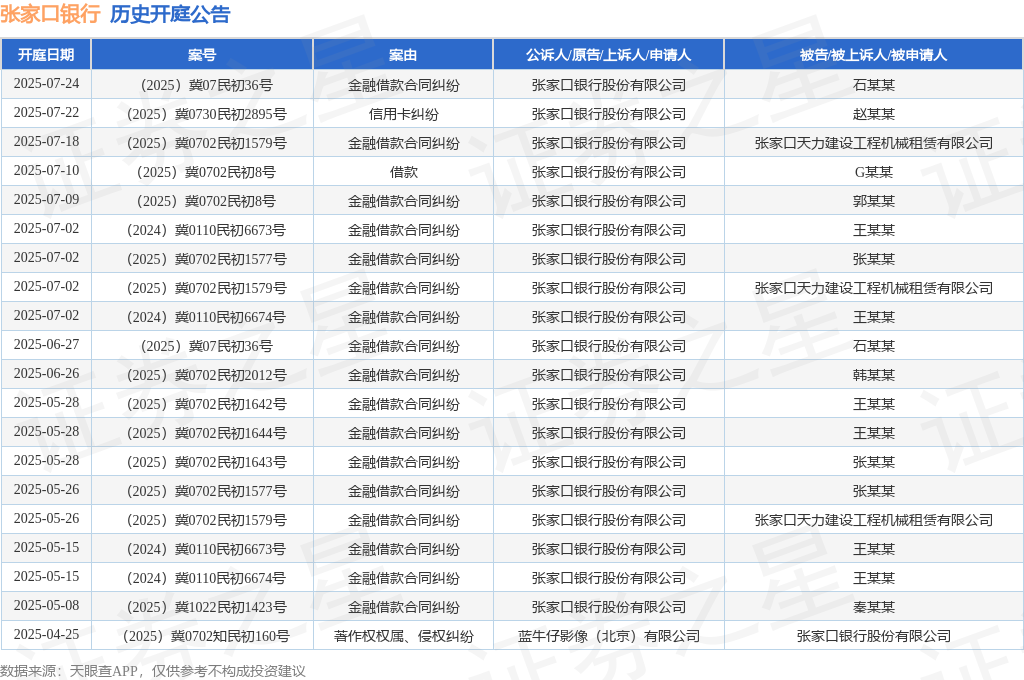Click defendant G某某
1024x680 pixels.
874,172
